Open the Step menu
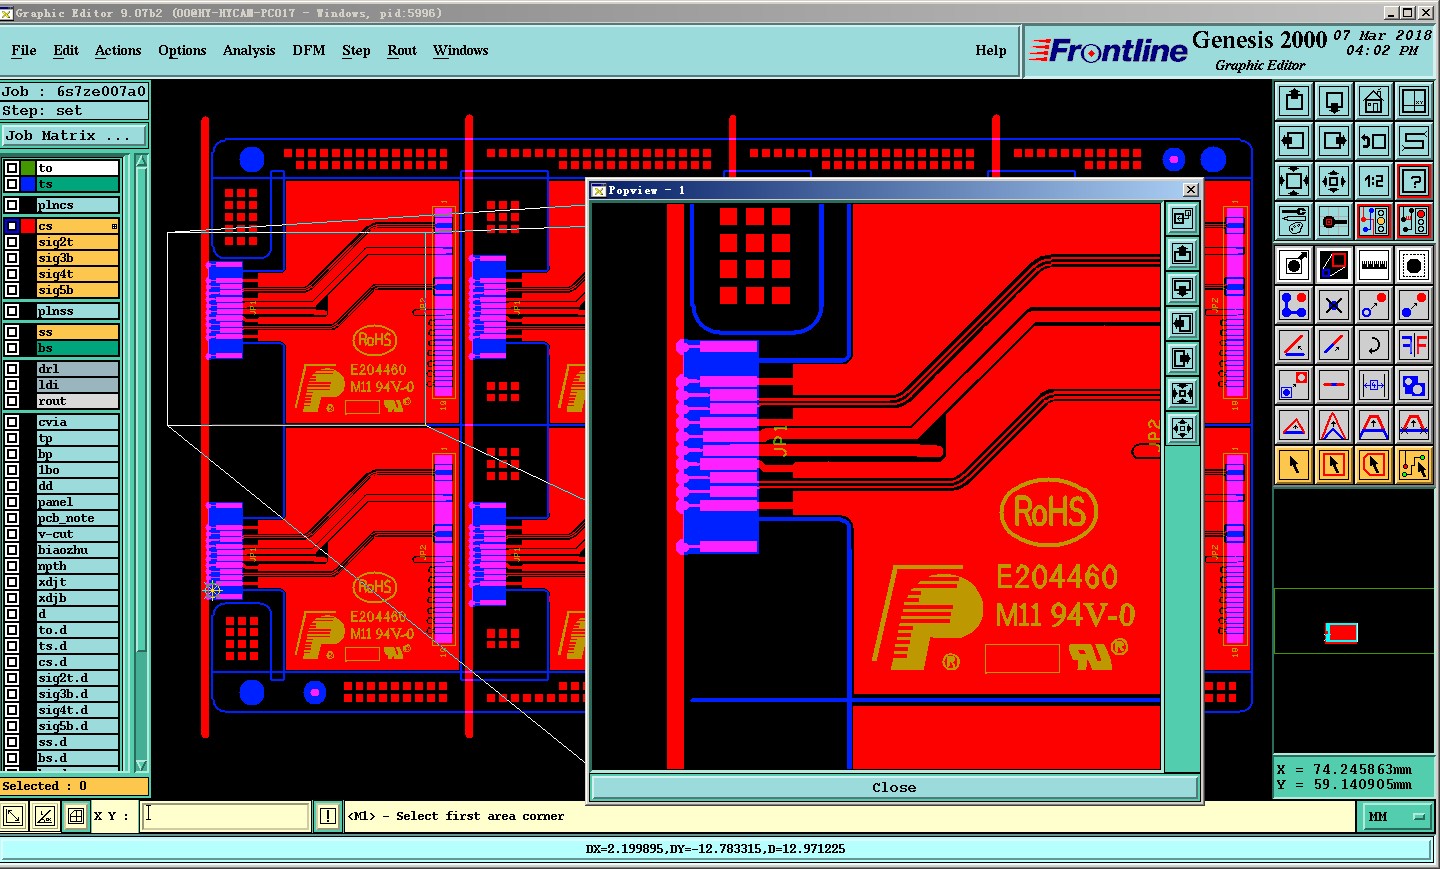 point(356,50)
